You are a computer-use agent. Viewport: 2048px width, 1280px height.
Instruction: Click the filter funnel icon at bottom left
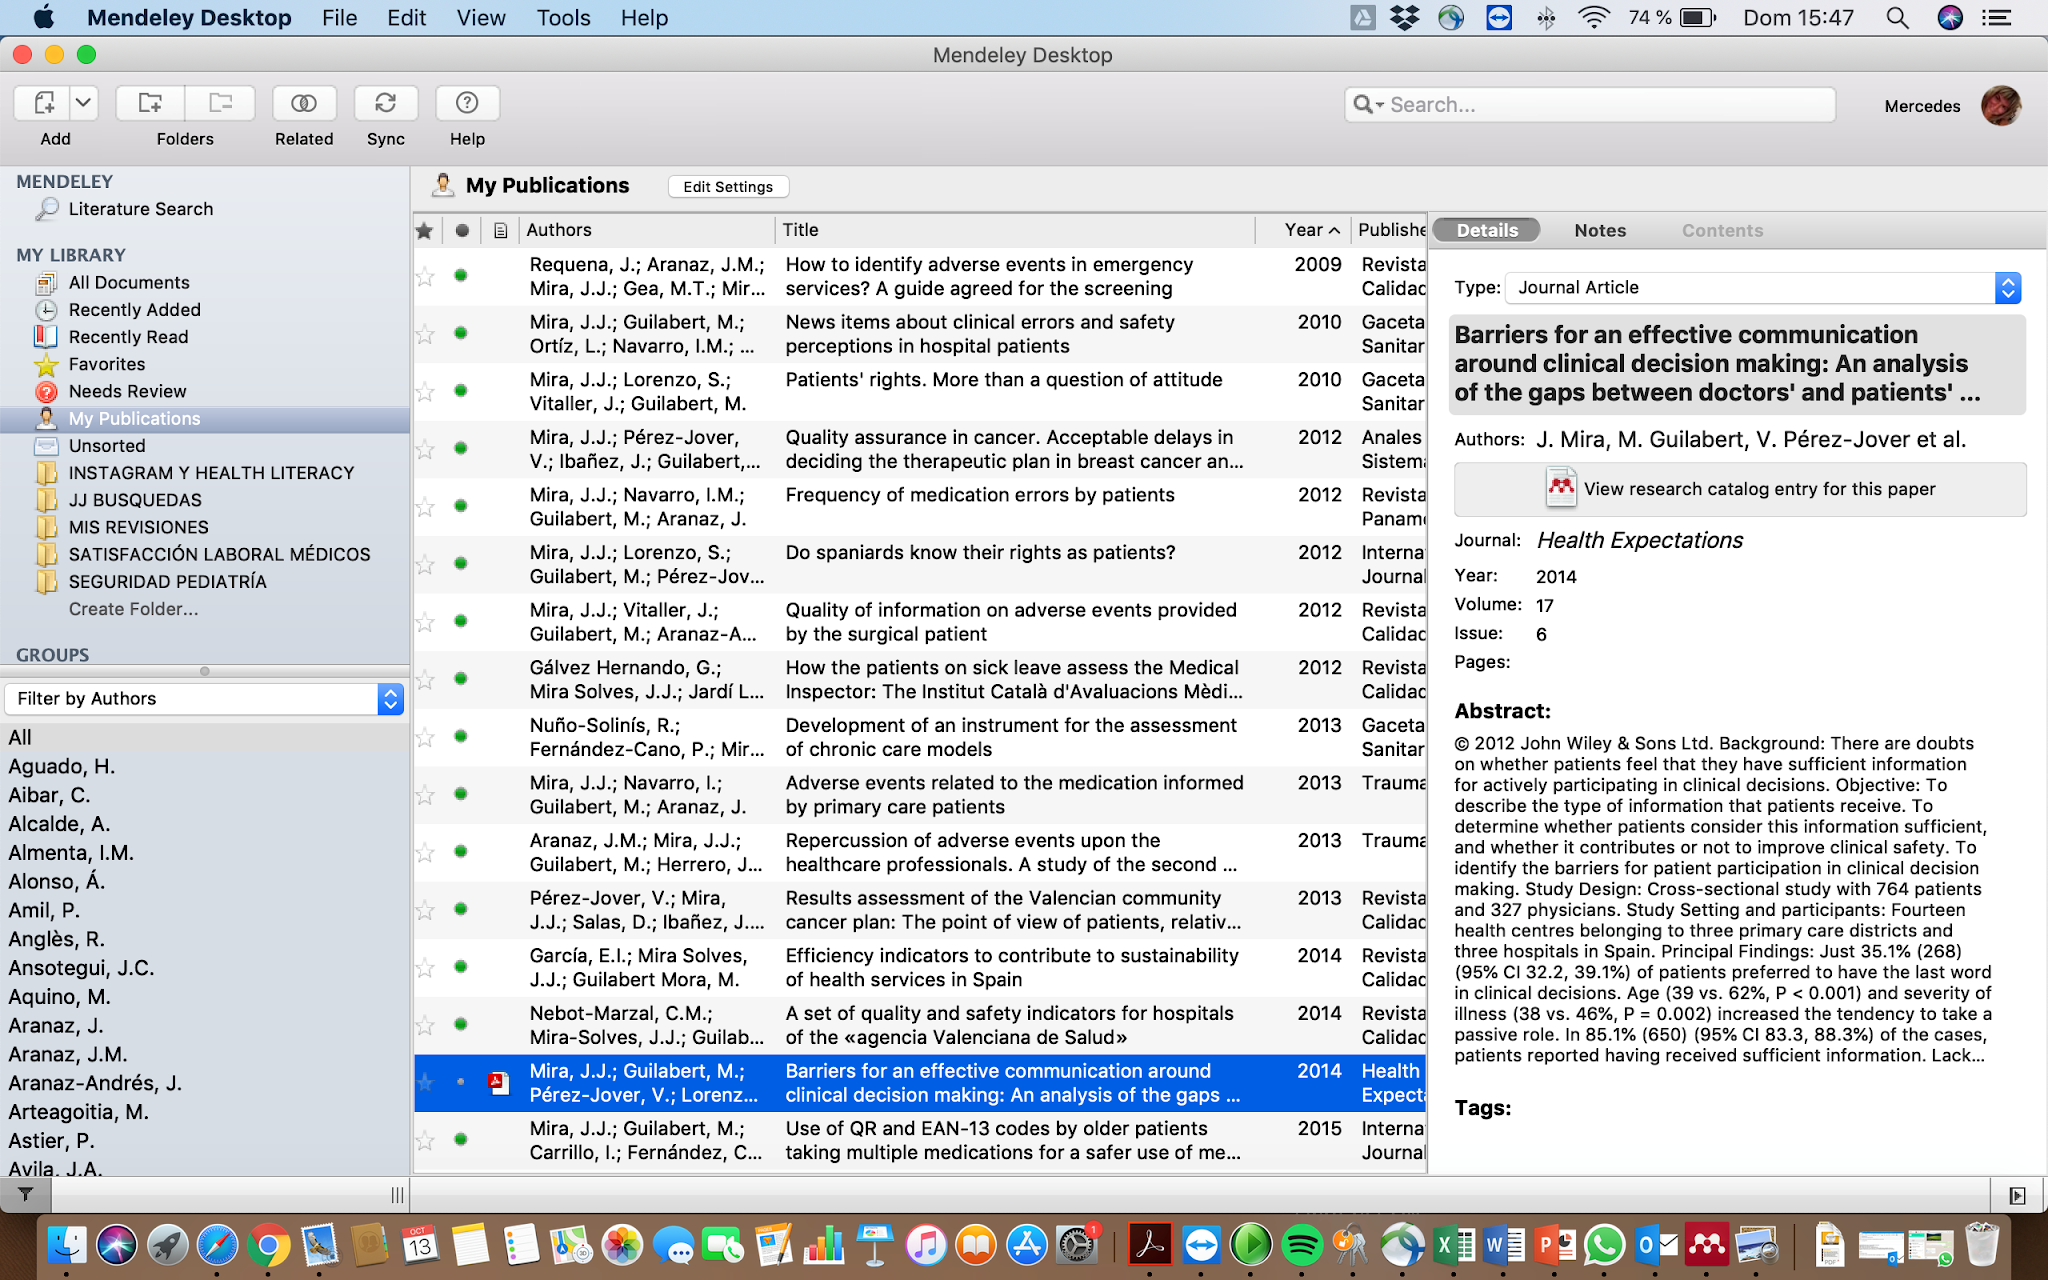tap(26, 1194)
